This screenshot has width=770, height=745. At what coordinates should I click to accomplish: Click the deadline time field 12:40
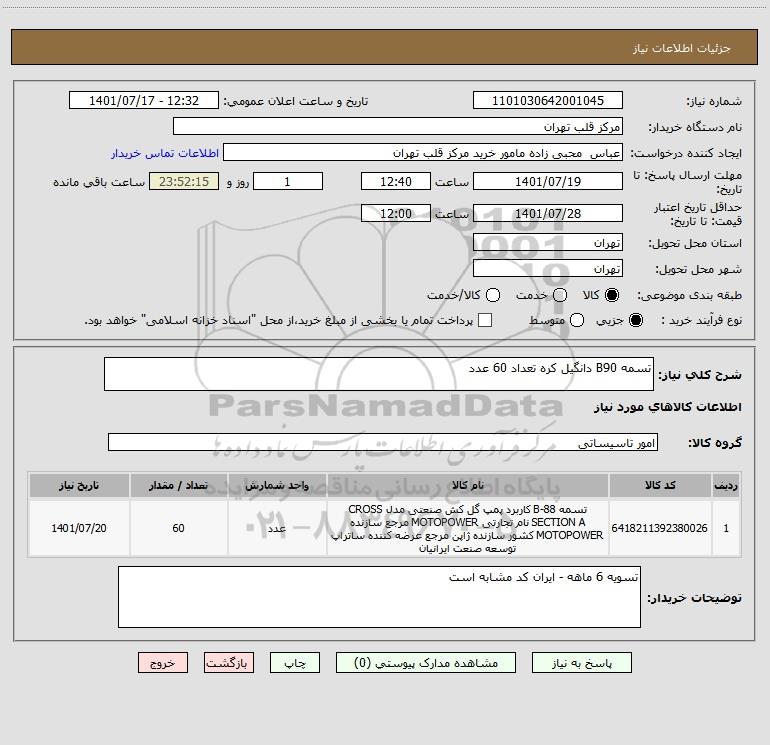(396, 181)
